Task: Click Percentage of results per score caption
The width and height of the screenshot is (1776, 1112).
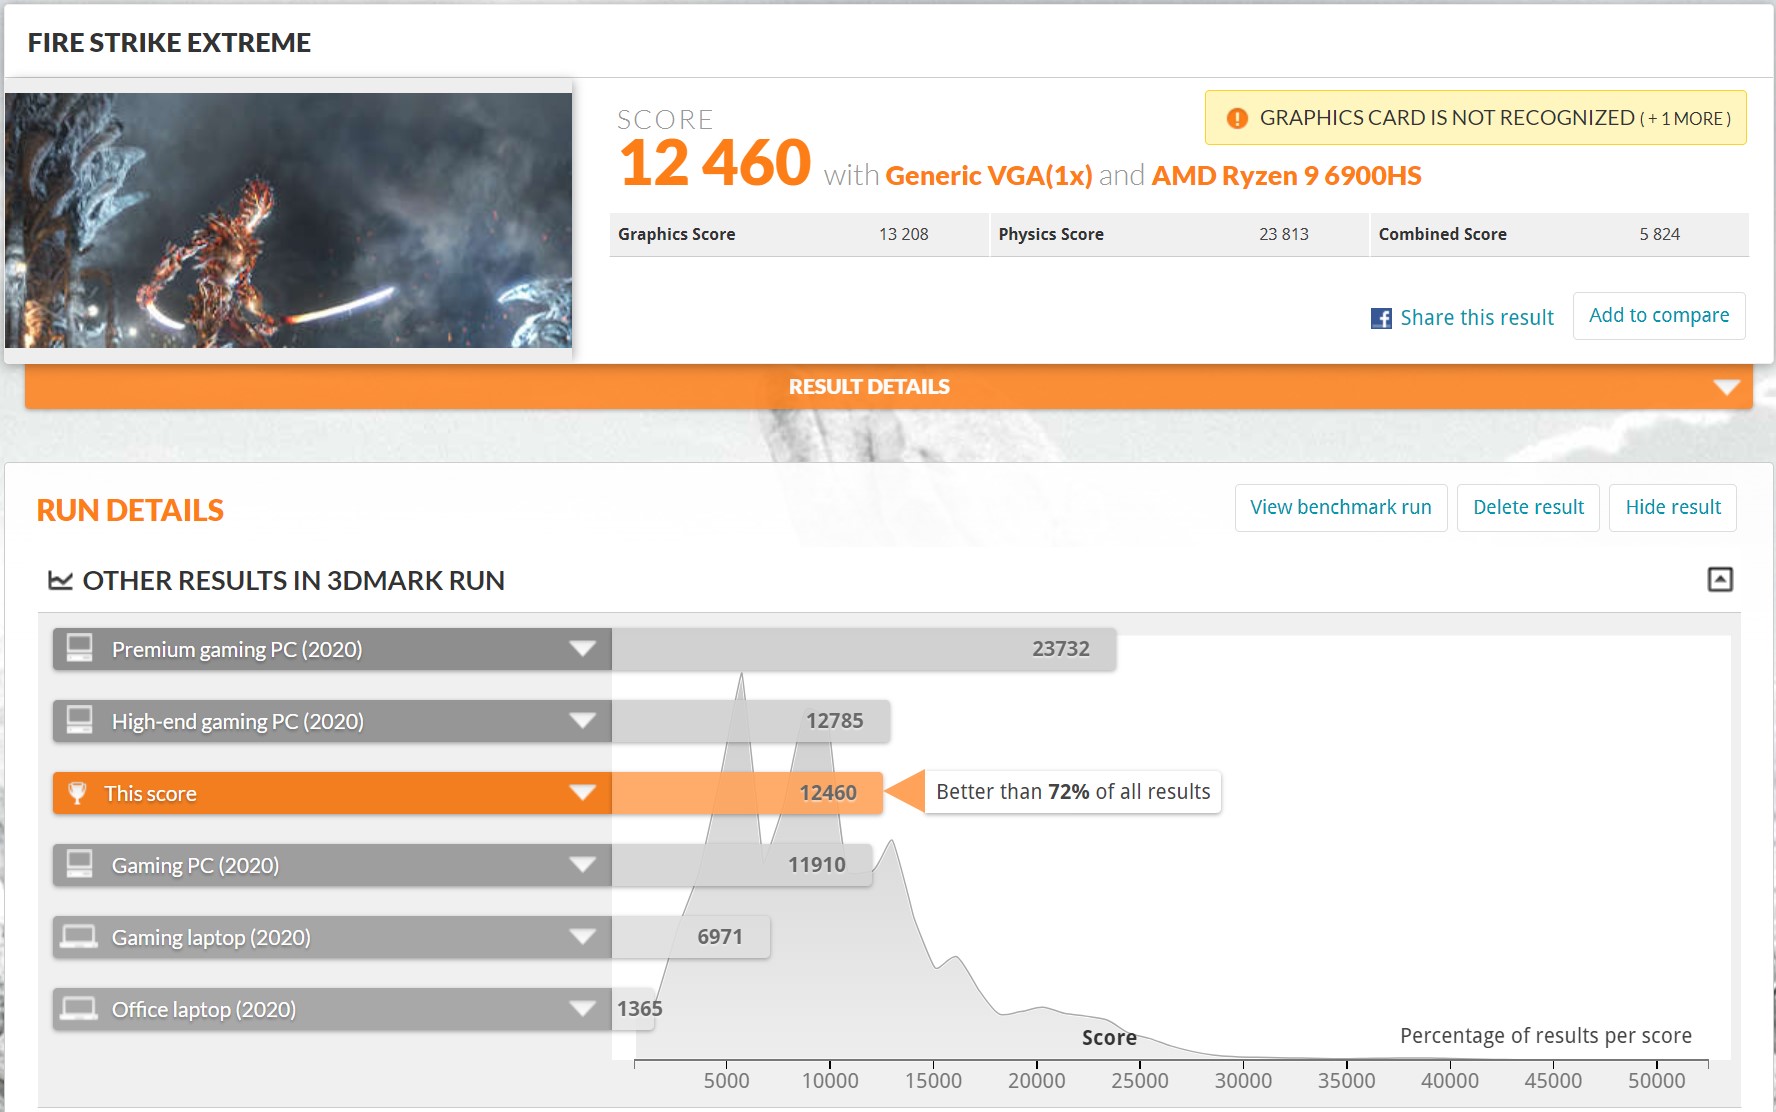Action: [1546, 1036]
